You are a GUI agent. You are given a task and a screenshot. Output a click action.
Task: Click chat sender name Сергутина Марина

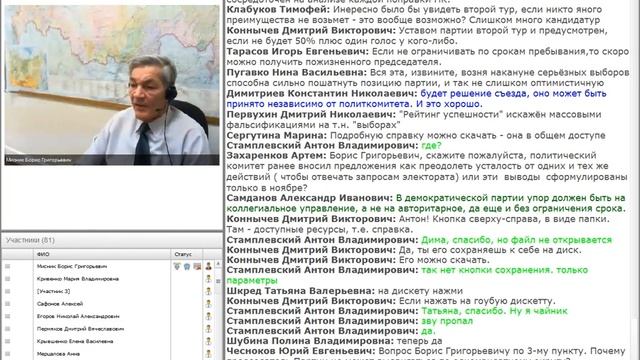point(277,135)
